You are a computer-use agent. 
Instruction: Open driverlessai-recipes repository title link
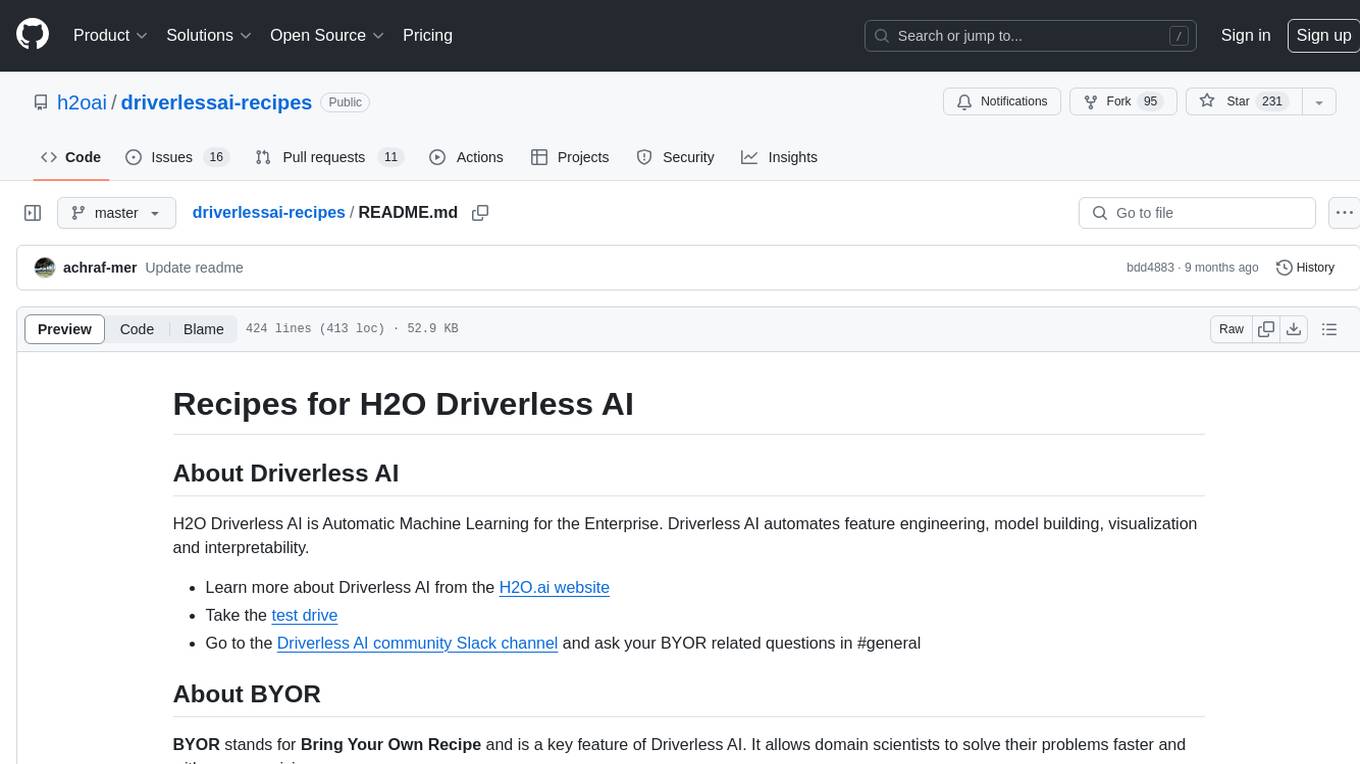click(216, 102)
